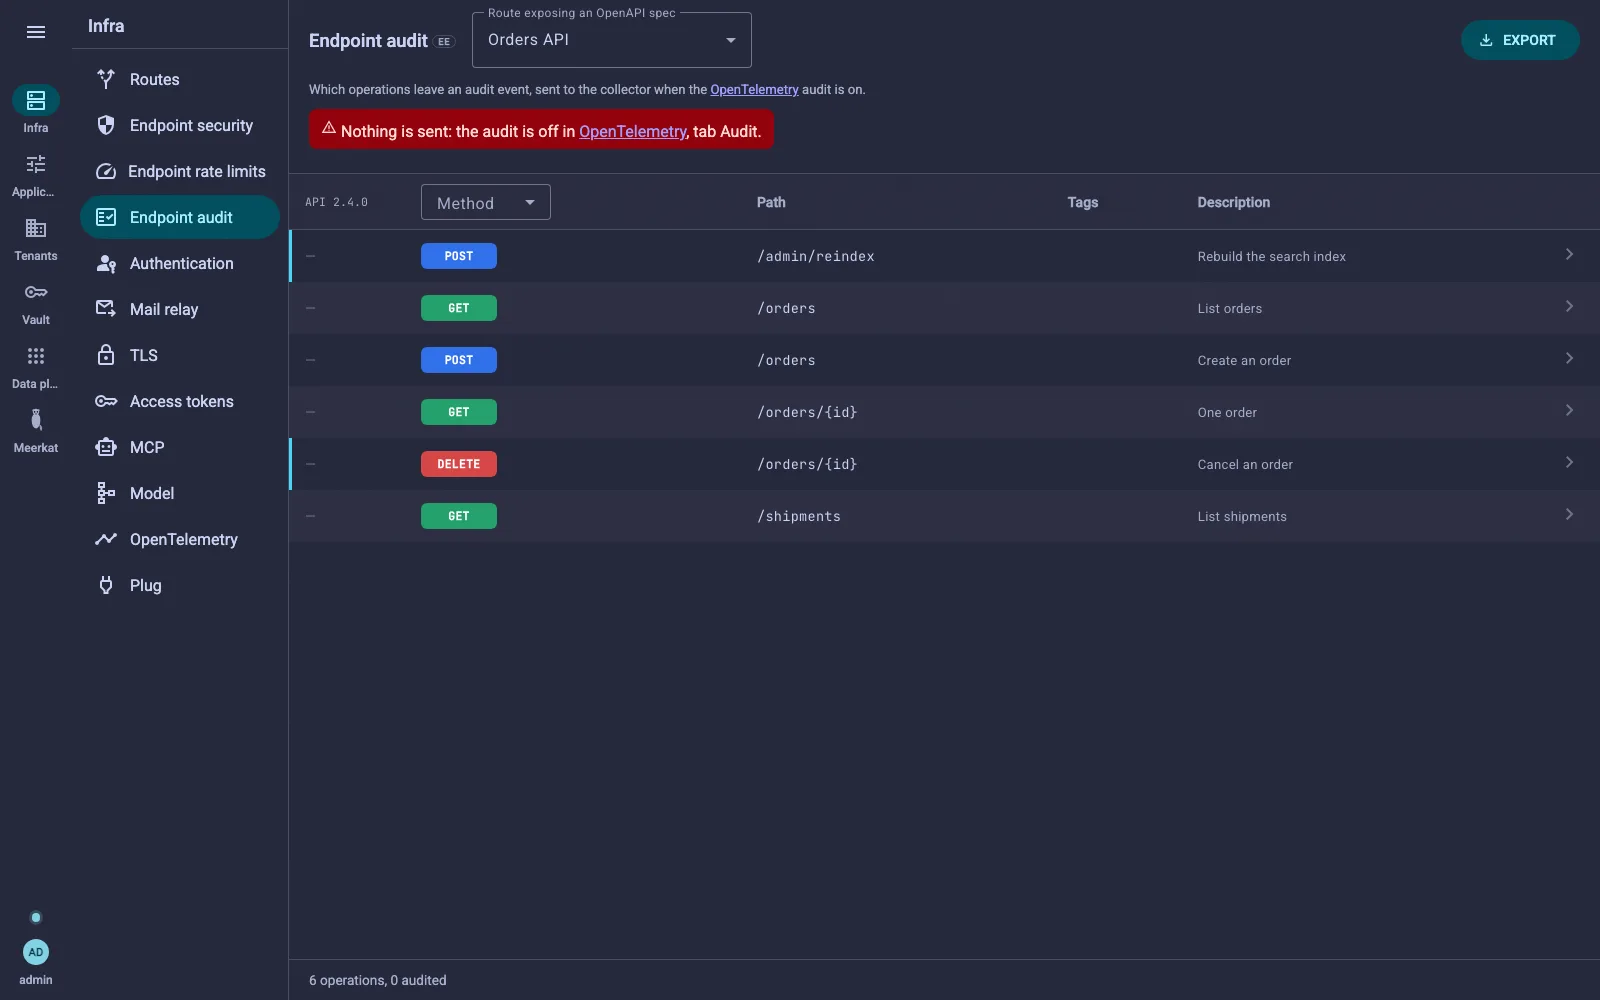Viewport: 1600px width, 1000px height.
Task: Open the Authentication menu item
Action: pos(180,263)
